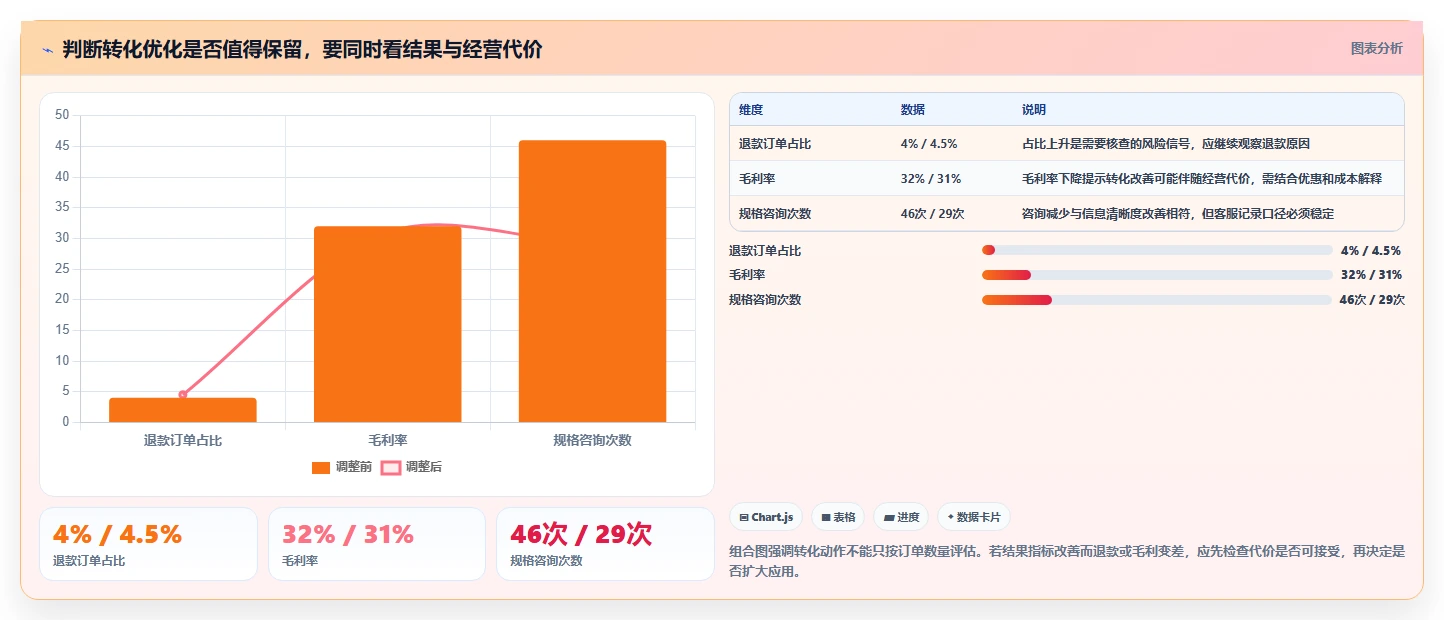Open the 46次 / 29次 stat card
The image size is (1444, 620).
(605, 544)
